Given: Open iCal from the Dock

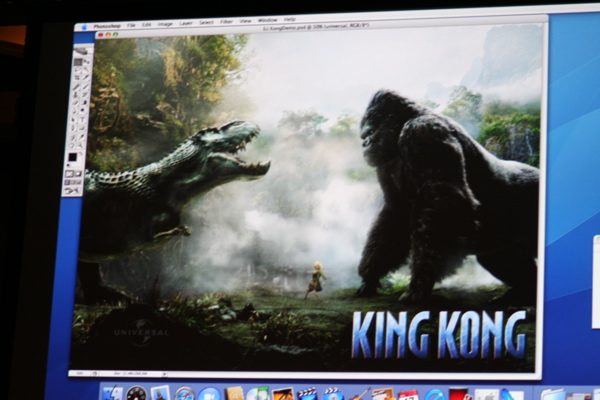Looking at the screenshot, I should (x=407, y=395).
